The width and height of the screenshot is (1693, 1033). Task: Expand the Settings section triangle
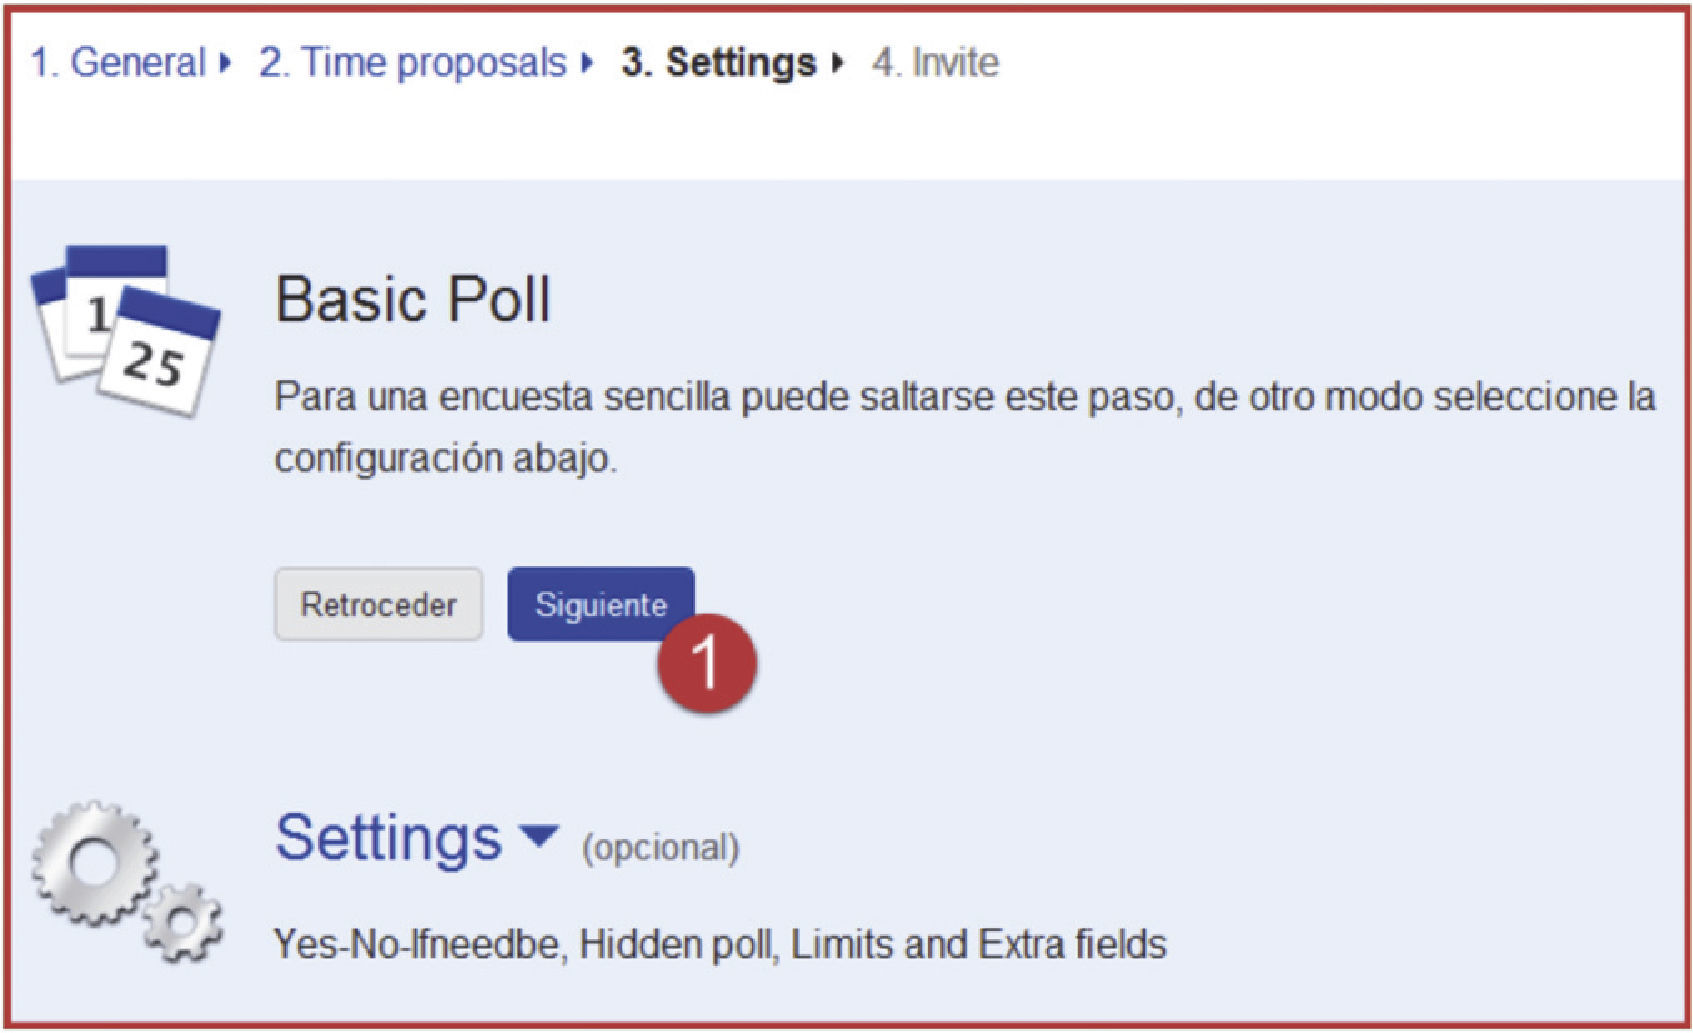tap(540, 835)
